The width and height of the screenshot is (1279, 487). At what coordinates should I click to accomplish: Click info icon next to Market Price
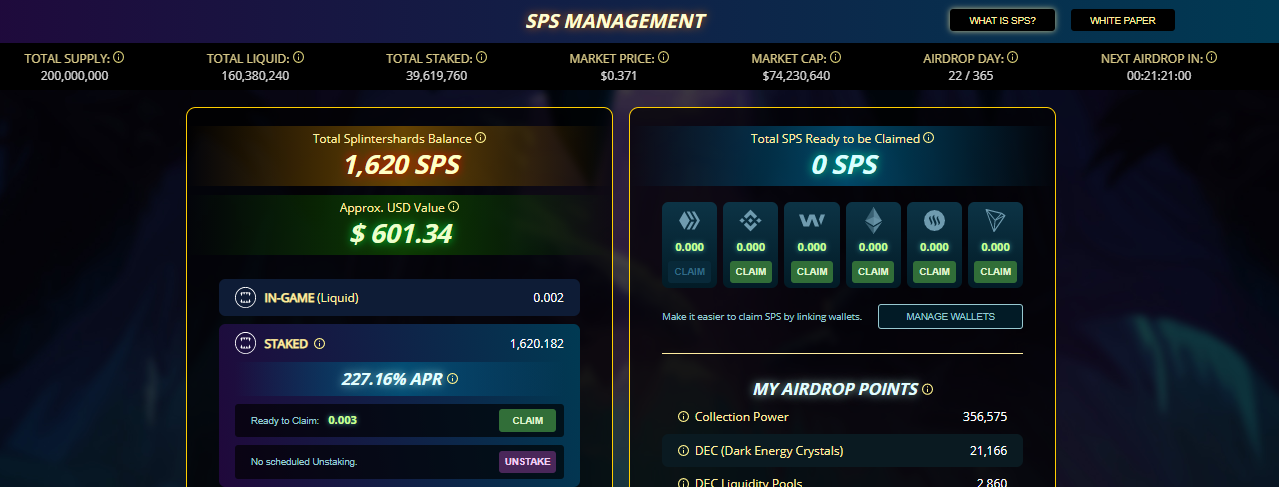(664, 58)
